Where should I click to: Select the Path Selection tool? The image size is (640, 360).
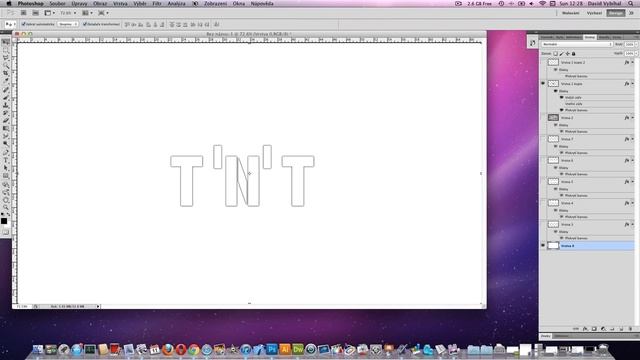point(6,168)
